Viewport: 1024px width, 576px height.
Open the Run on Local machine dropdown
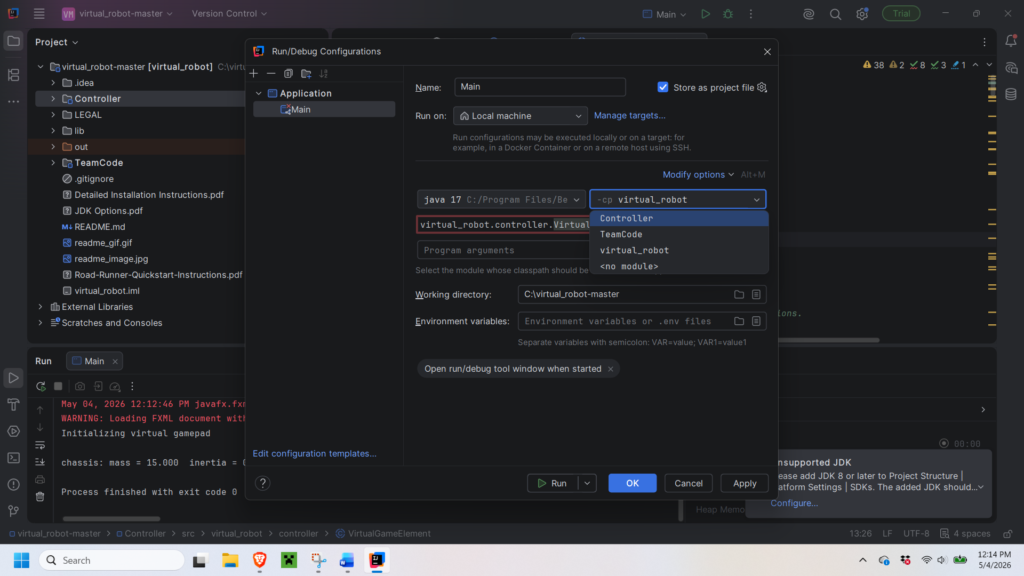(520, 116)
